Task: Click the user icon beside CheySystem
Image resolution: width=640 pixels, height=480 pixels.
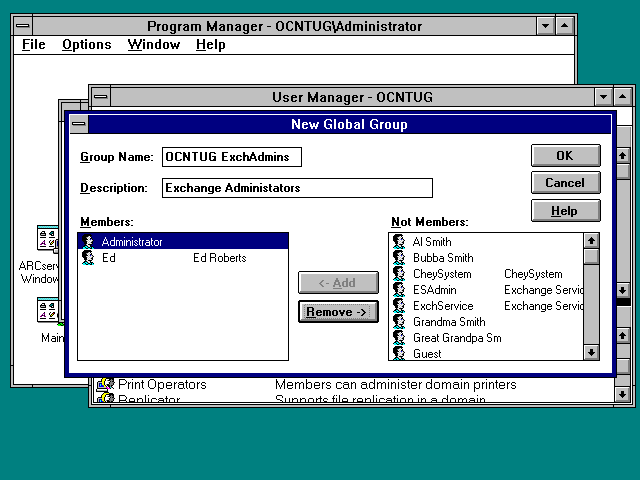Action: pyautogui.click(x=399, y=273)
